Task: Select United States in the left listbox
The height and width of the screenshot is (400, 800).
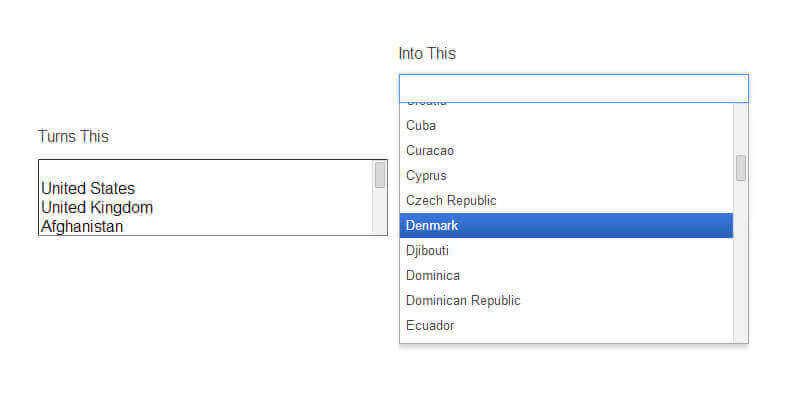Action: tap(88, 188)
